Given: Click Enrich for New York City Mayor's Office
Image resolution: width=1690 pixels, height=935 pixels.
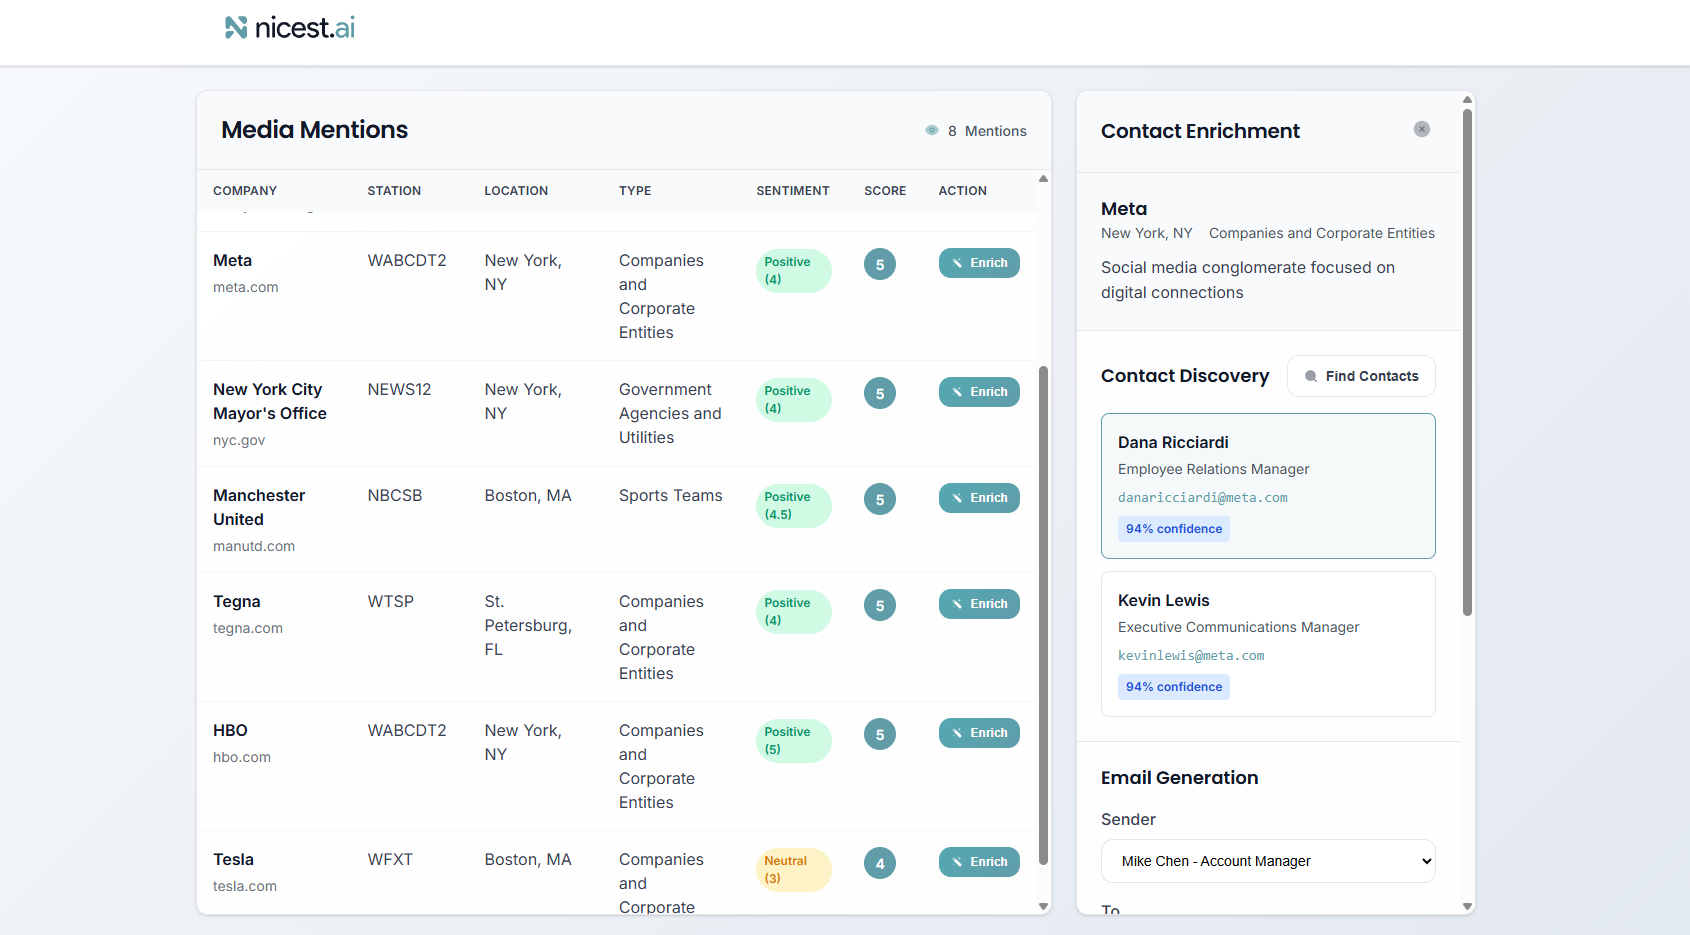Looking at the screenshot, I should [x=979, y=392].
